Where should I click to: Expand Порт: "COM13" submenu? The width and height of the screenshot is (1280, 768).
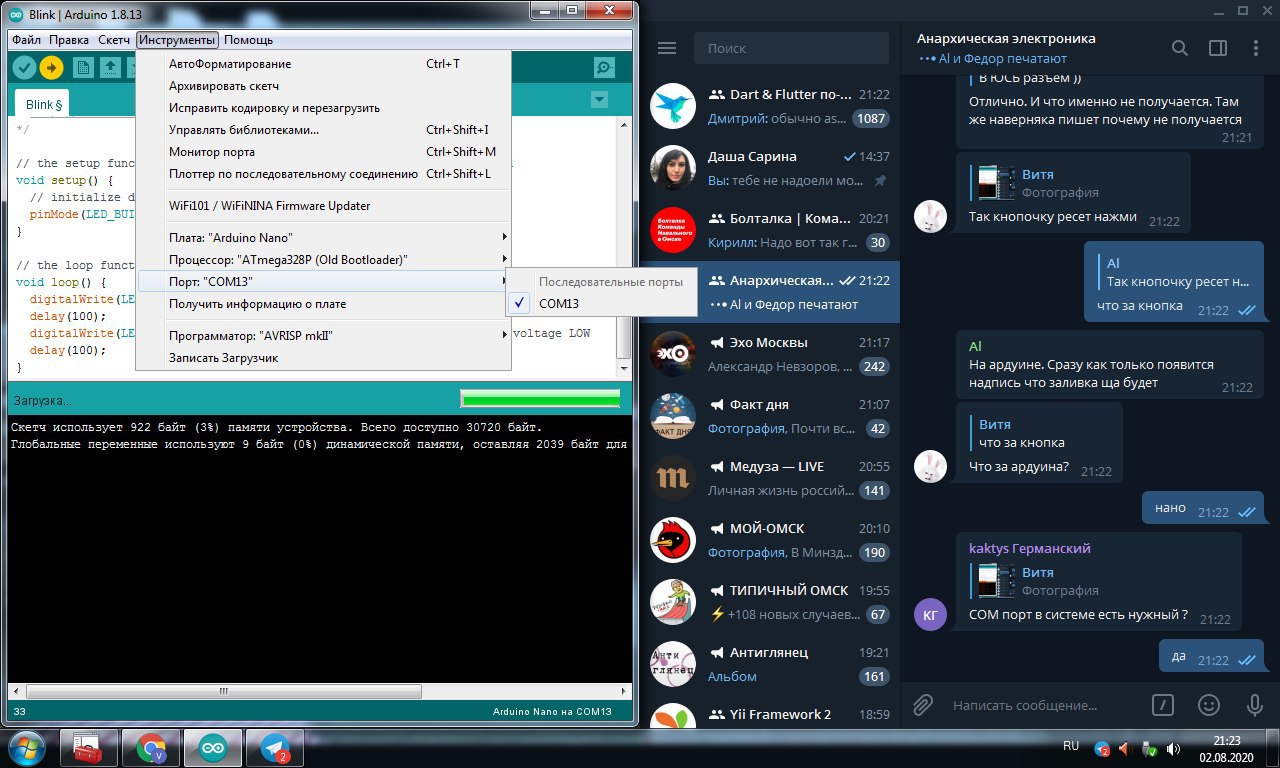tap(323, 282)
